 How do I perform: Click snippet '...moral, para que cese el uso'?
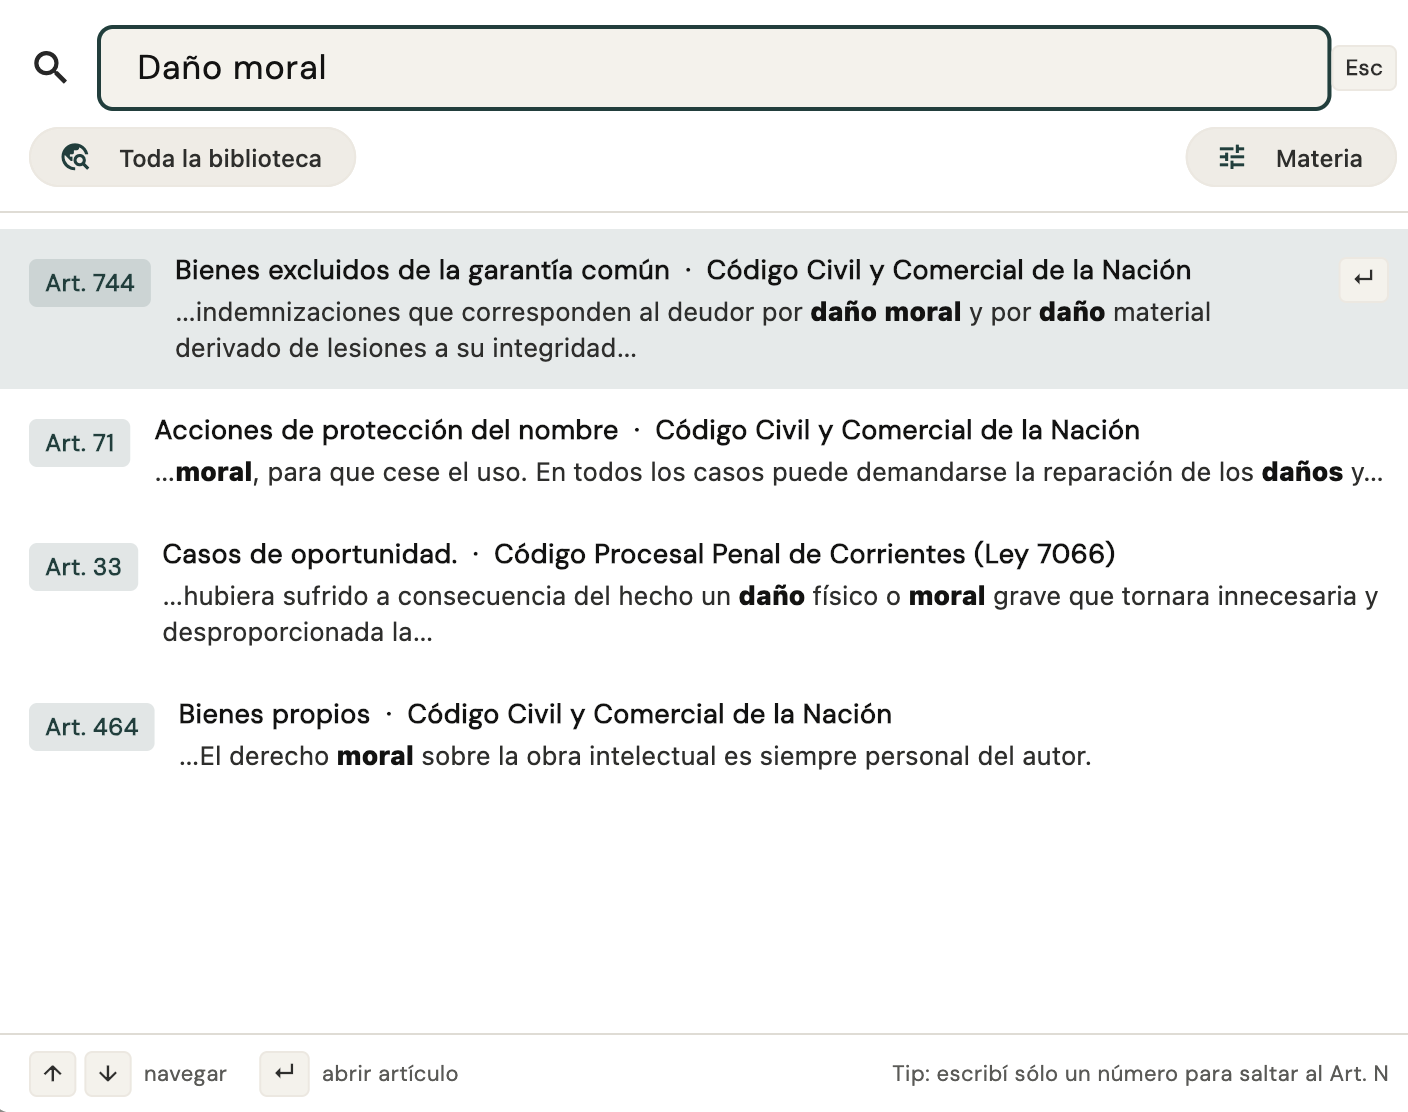pyautogui.click(x=769, y=472)
